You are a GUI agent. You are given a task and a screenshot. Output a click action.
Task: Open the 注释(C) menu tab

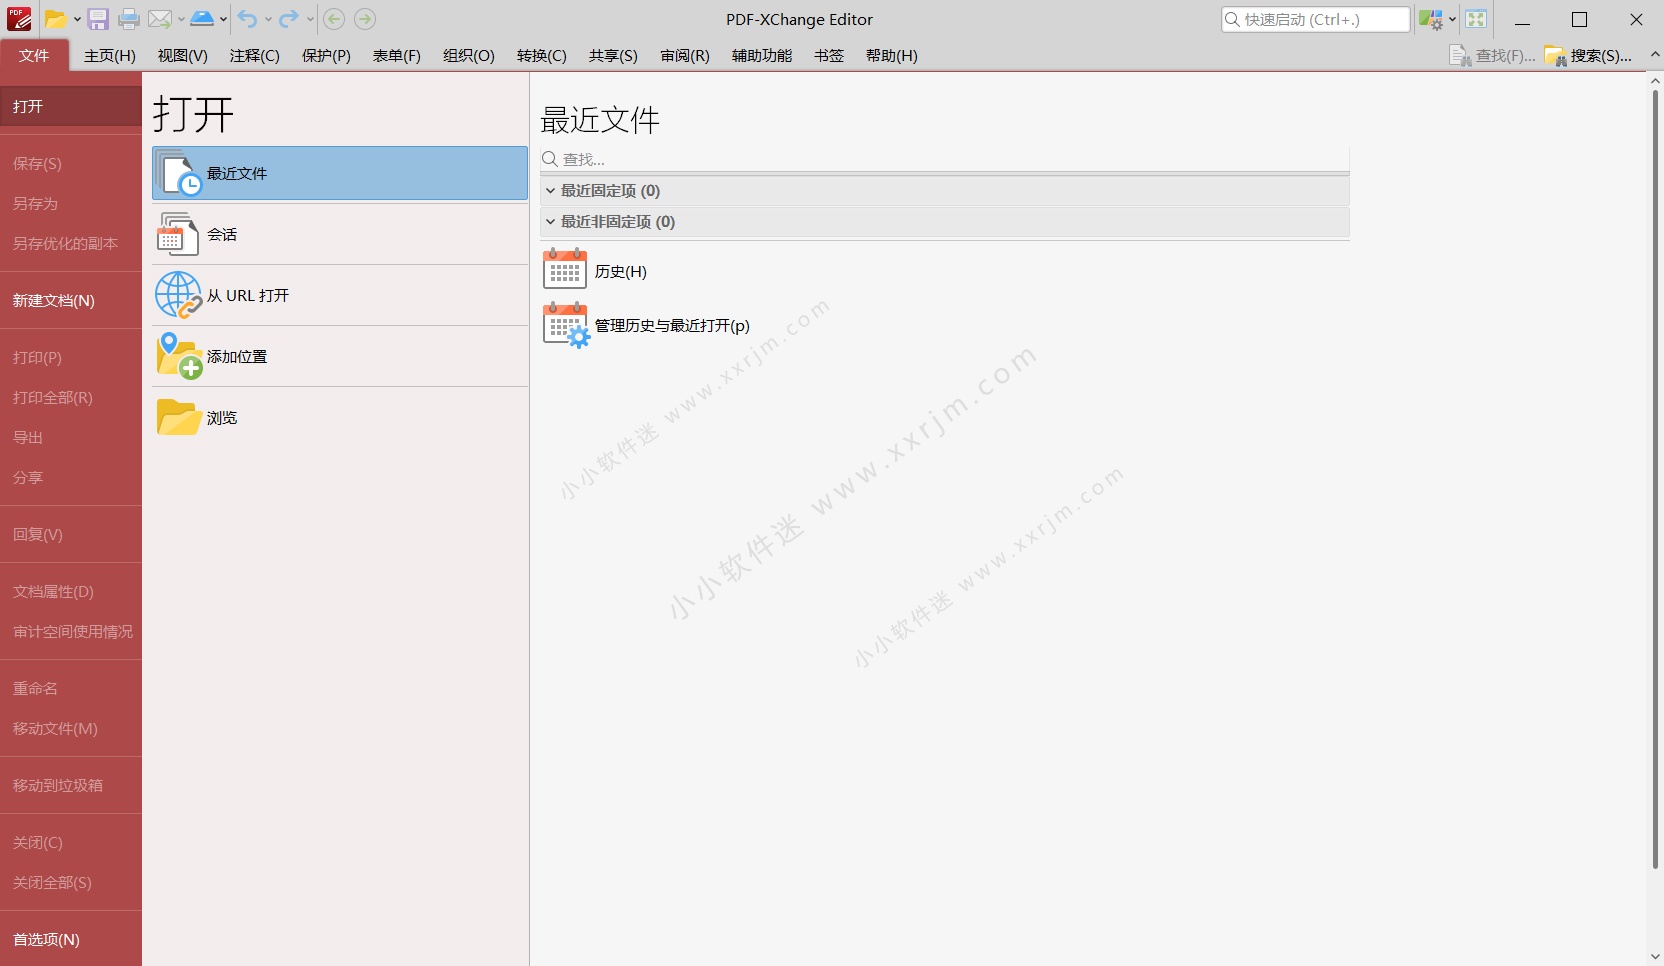254,56
